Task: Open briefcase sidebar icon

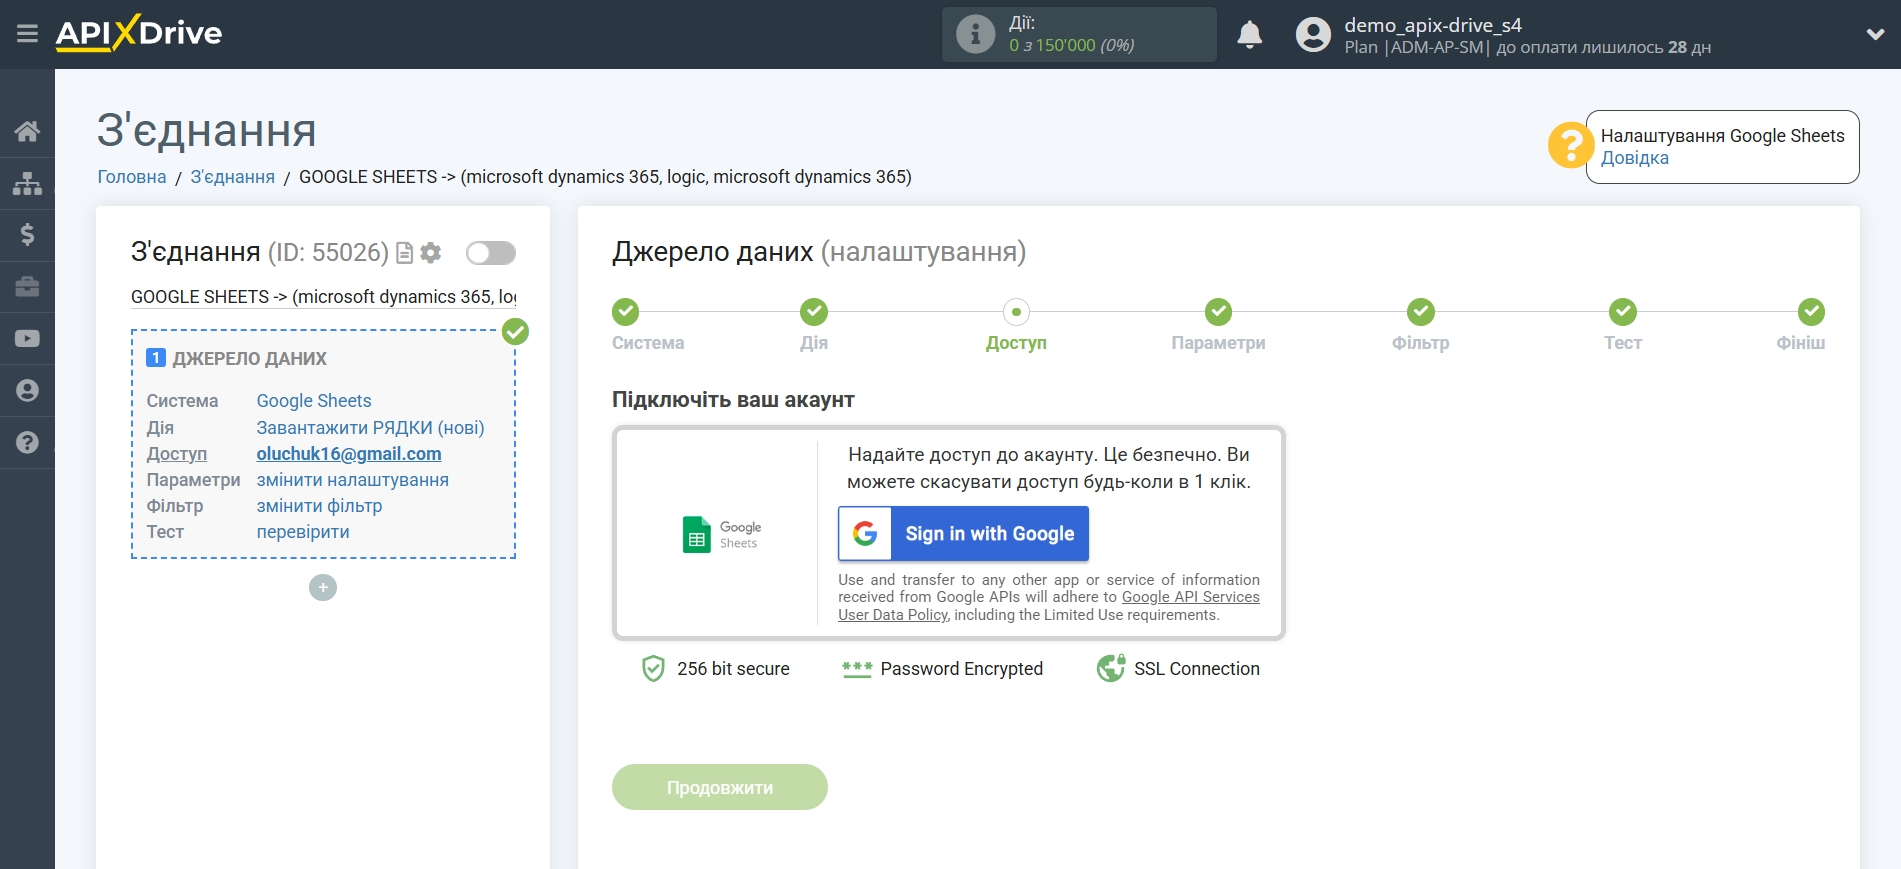Action: [x=27, y=287]
